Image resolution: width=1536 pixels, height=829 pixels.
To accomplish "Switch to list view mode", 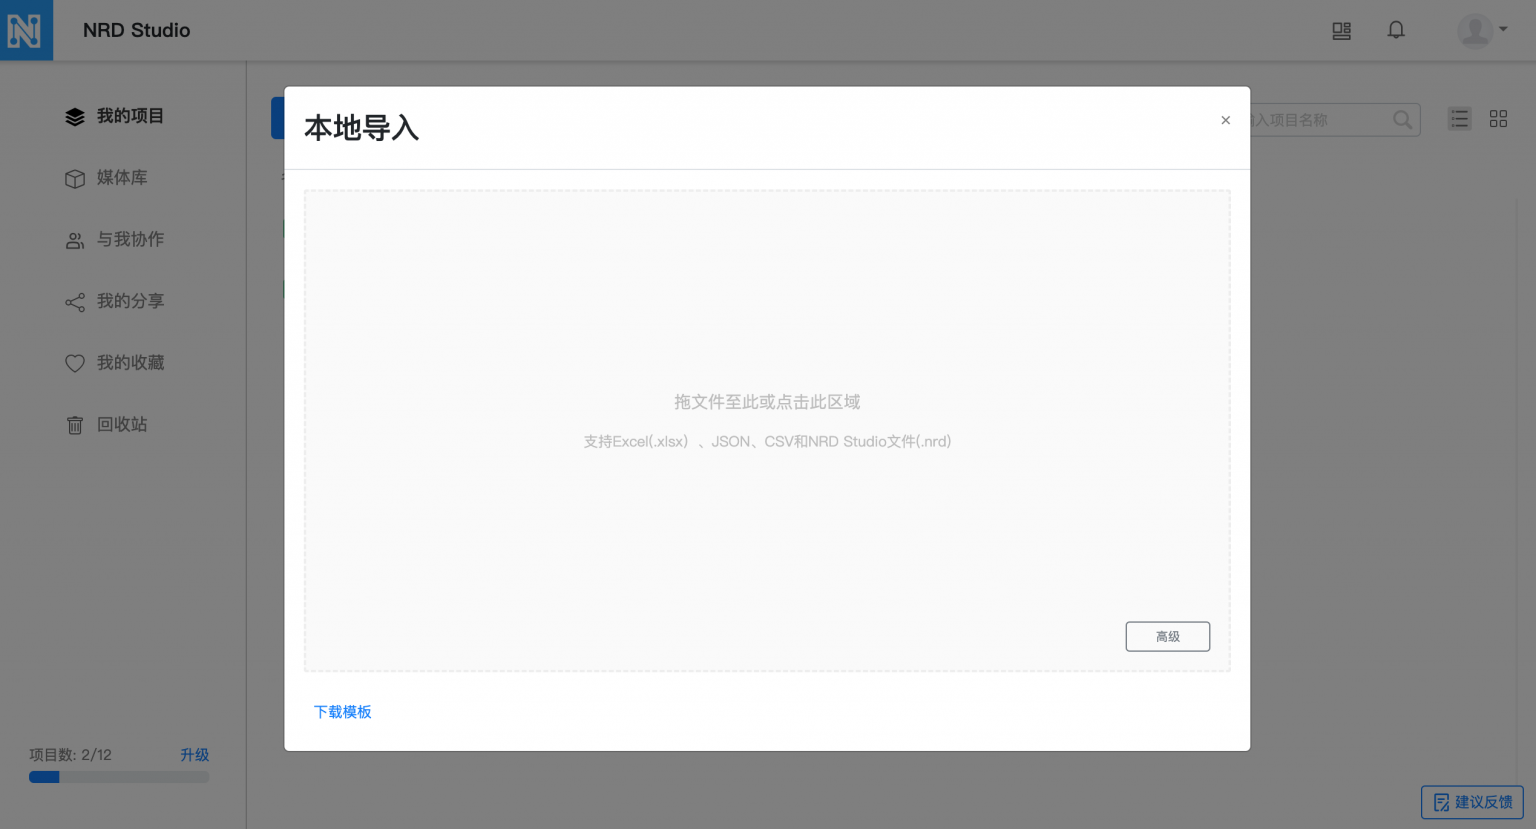I will [1459, 118].
